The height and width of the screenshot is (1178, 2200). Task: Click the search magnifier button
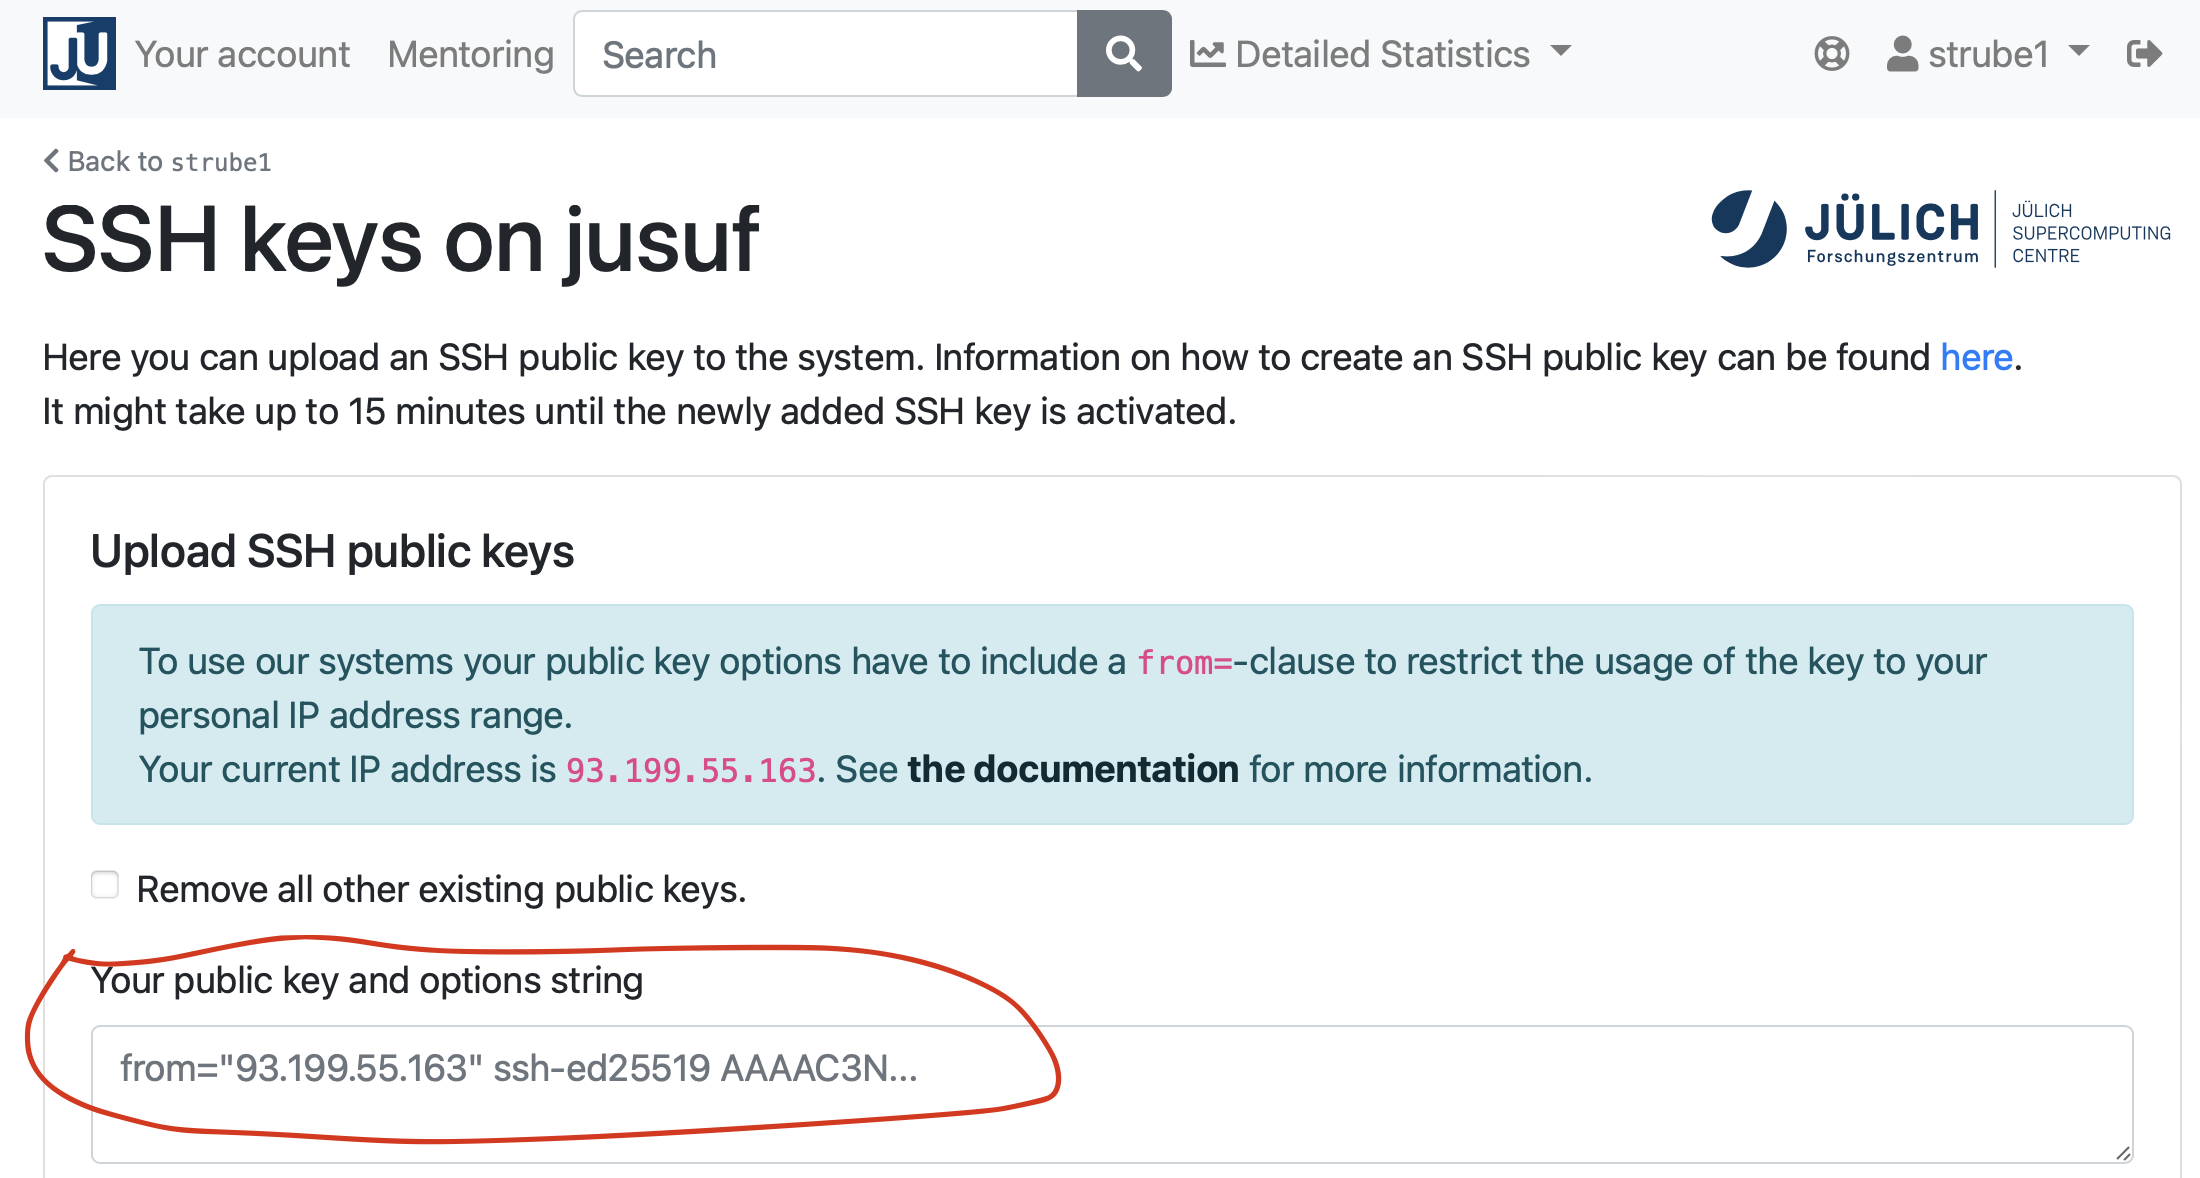(x=1123, y=54)
